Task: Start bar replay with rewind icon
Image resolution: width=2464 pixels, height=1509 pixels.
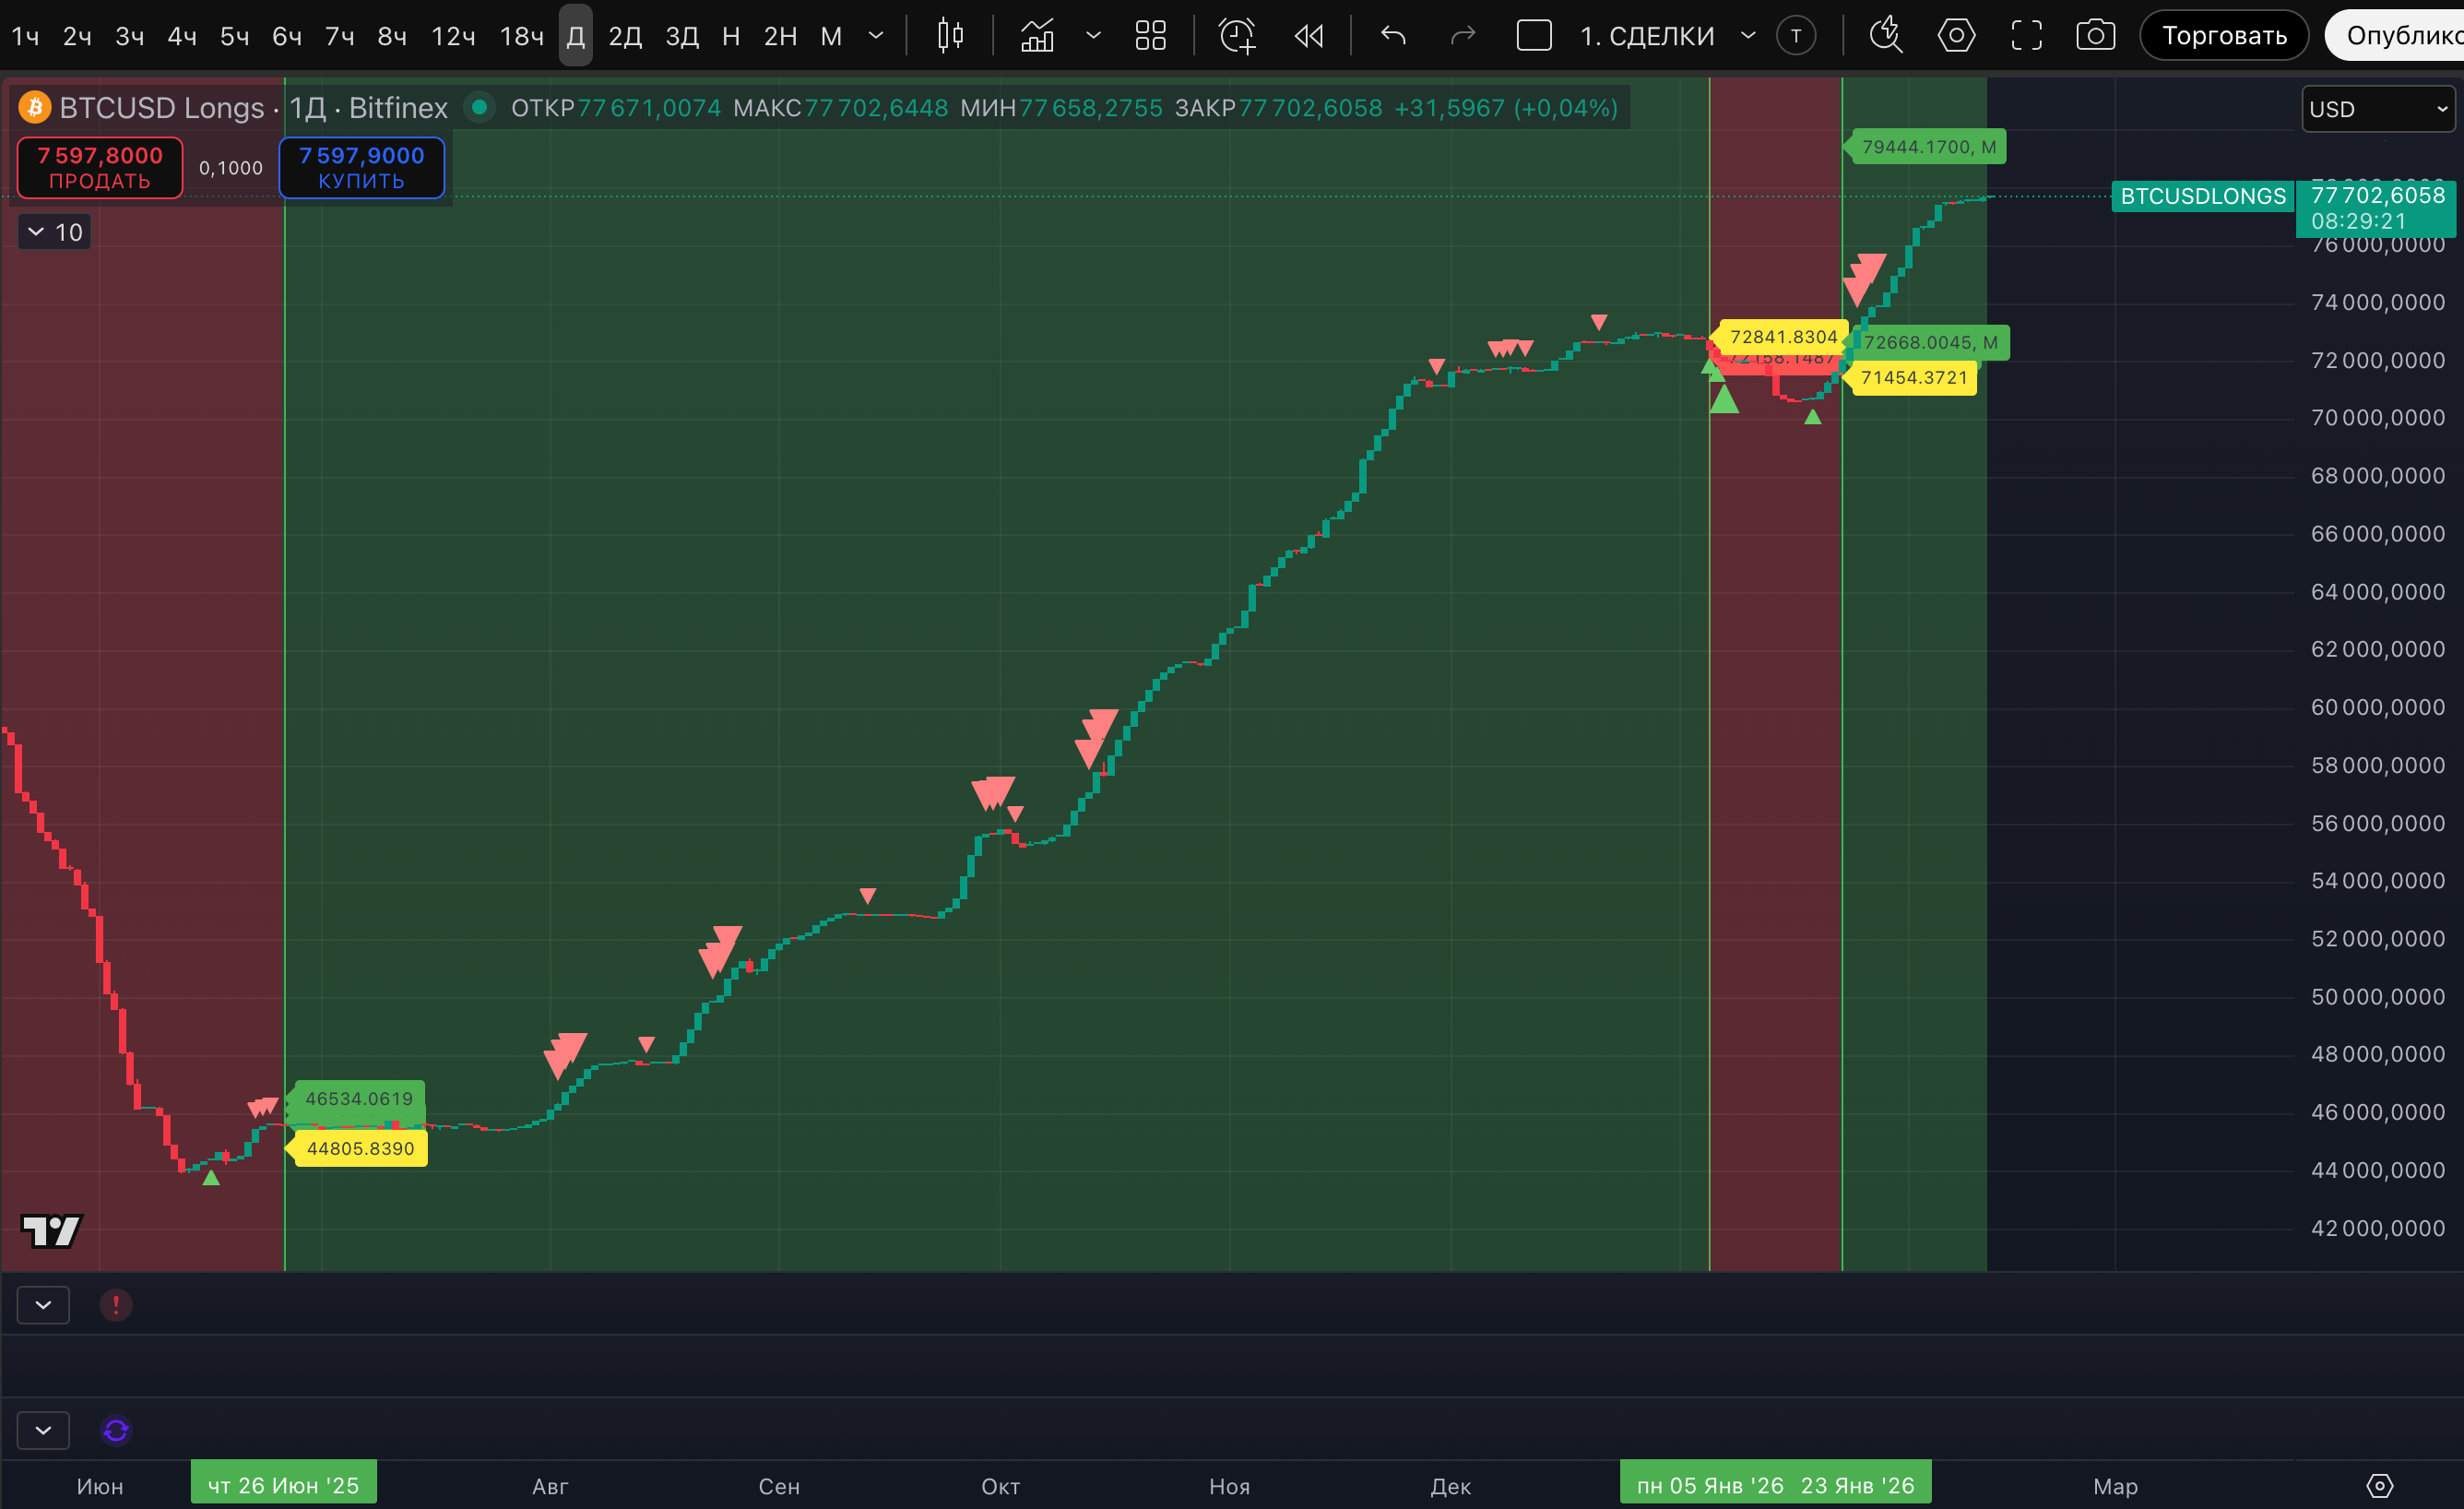Action: [1309, 36]
